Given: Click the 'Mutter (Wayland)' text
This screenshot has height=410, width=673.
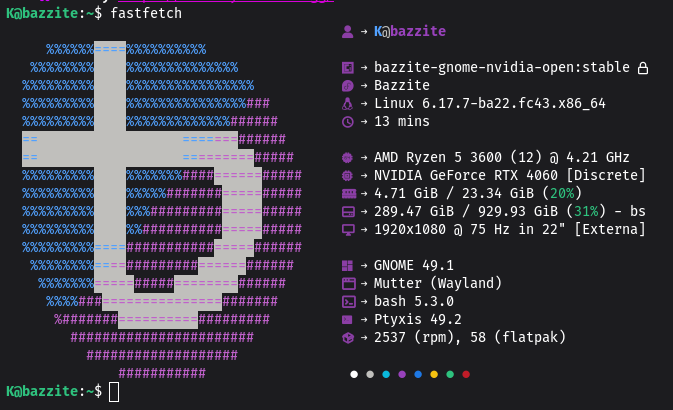Looking at the screenshot, I should pyautogui.click(x=438, y=284).
